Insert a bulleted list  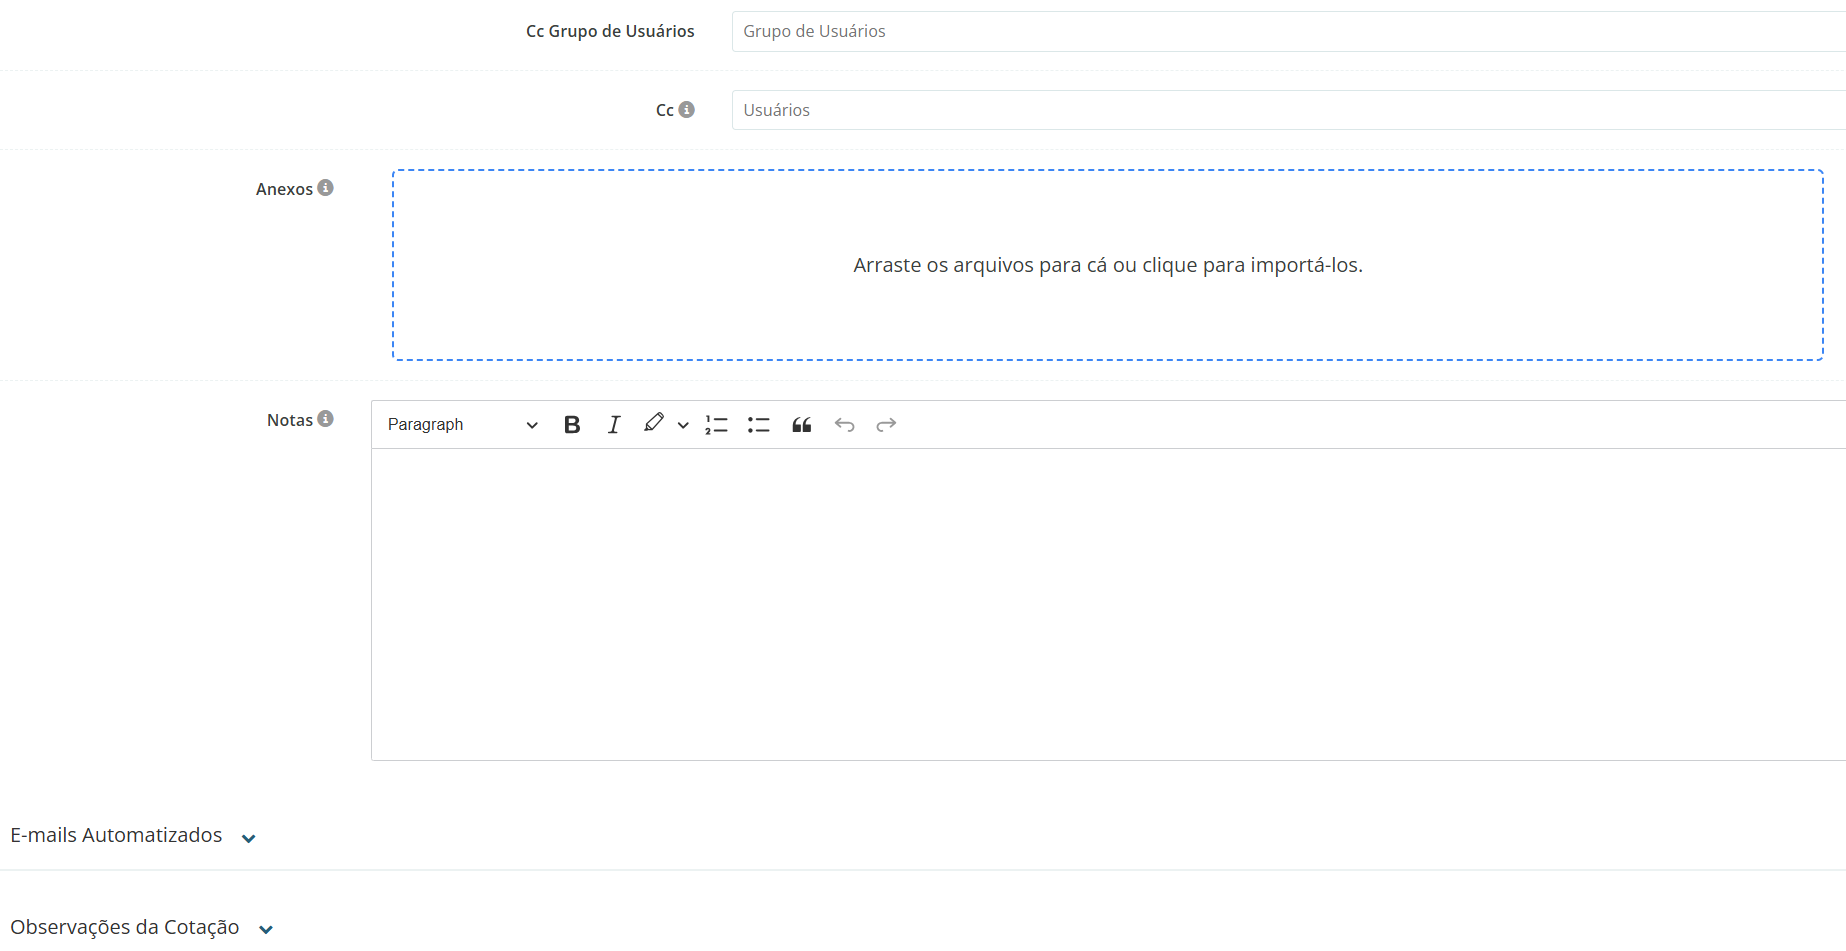click(759, 425)
